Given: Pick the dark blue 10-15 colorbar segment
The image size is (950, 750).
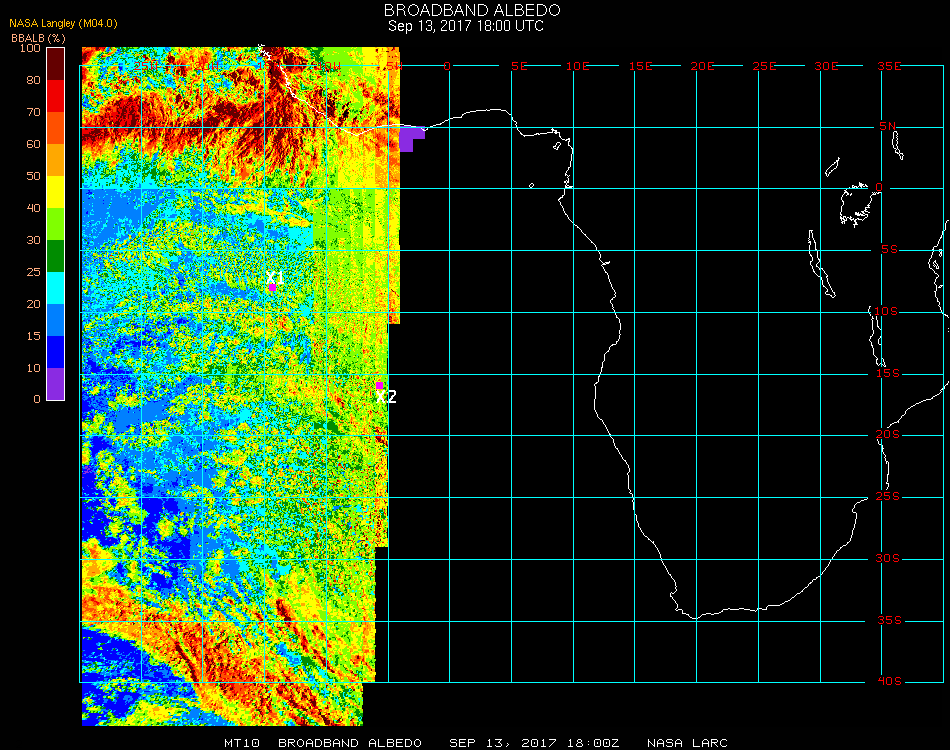Looking at the screenshot, I should pyautogui.click(x=56, y=352).
